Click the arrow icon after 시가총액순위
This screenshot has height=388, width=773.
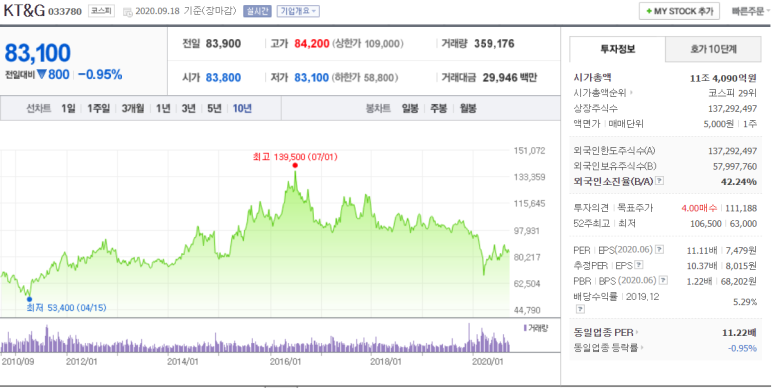click(632, 93)
